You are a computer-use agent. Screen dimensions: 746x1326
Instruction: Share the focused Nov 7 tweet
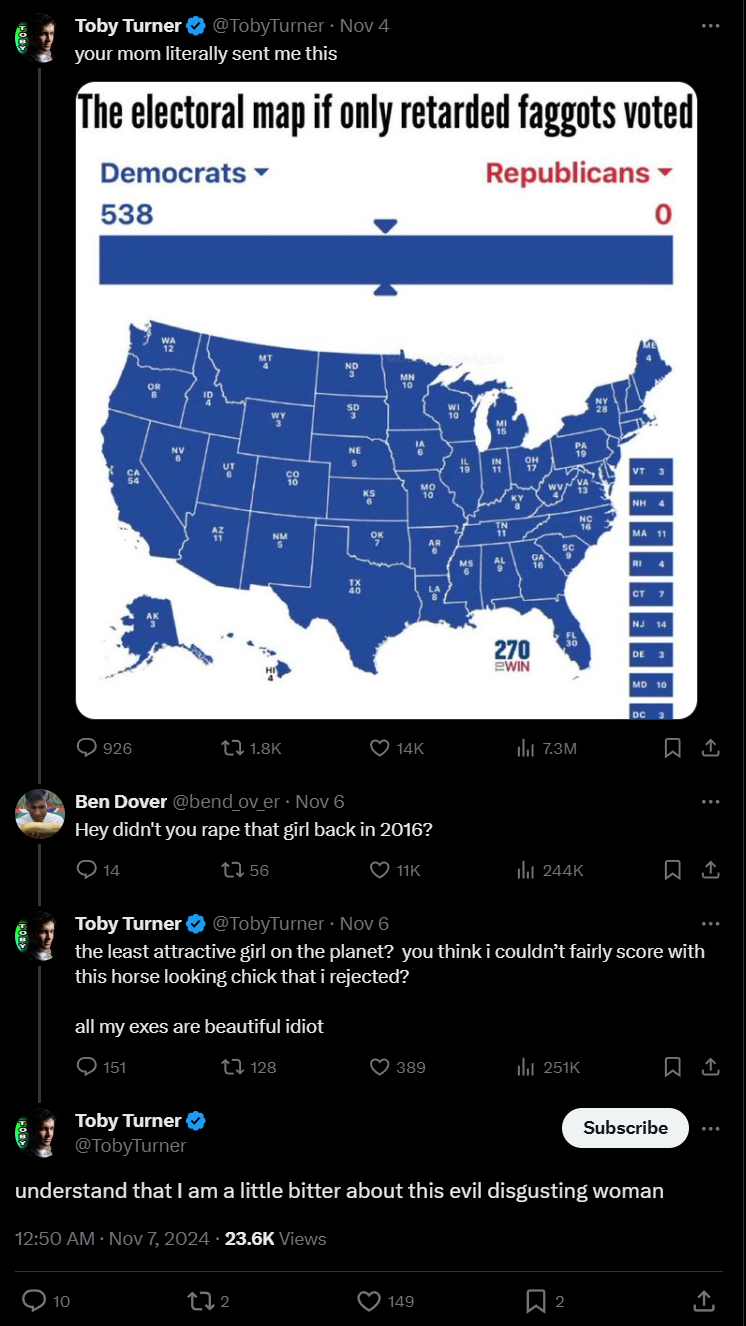pos(703,1301)
